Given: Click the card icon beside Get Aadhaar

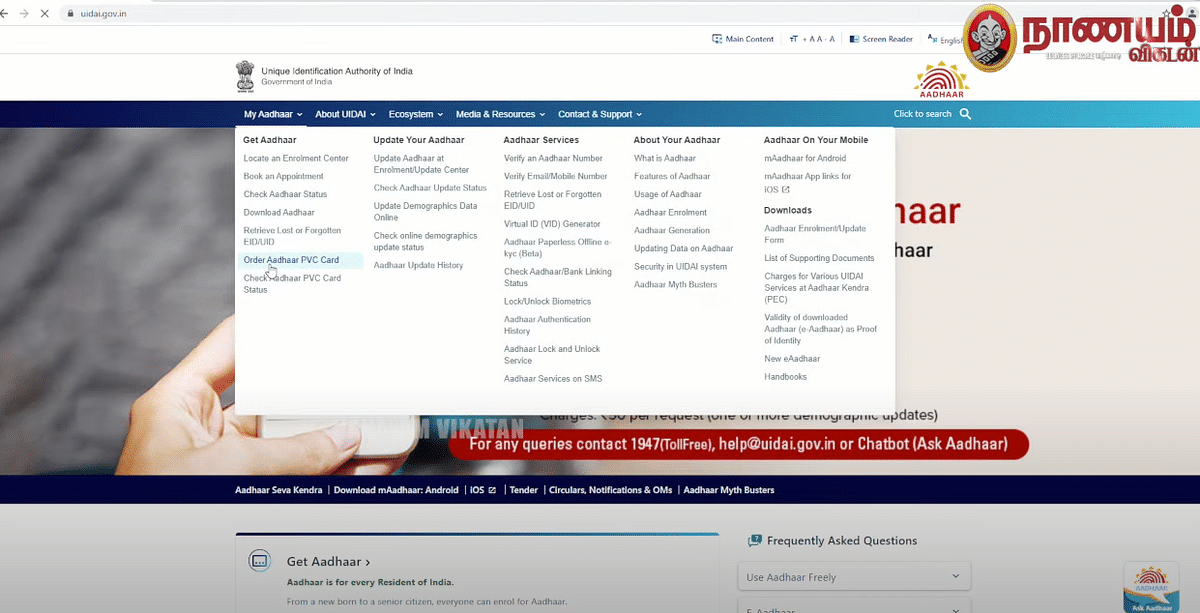Looking at the screenshot, I should (259, 561).
